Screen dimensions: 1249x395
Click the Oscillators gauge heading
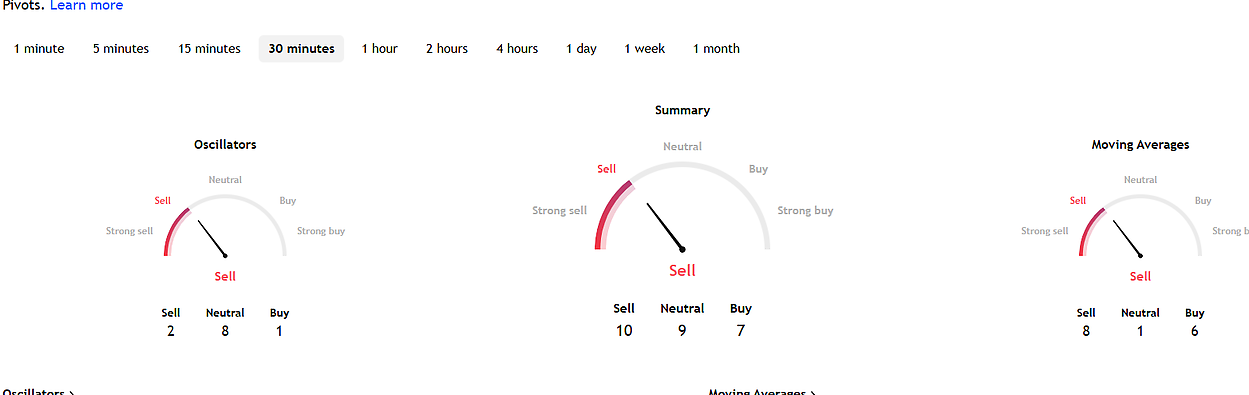[x=225, y=145]
